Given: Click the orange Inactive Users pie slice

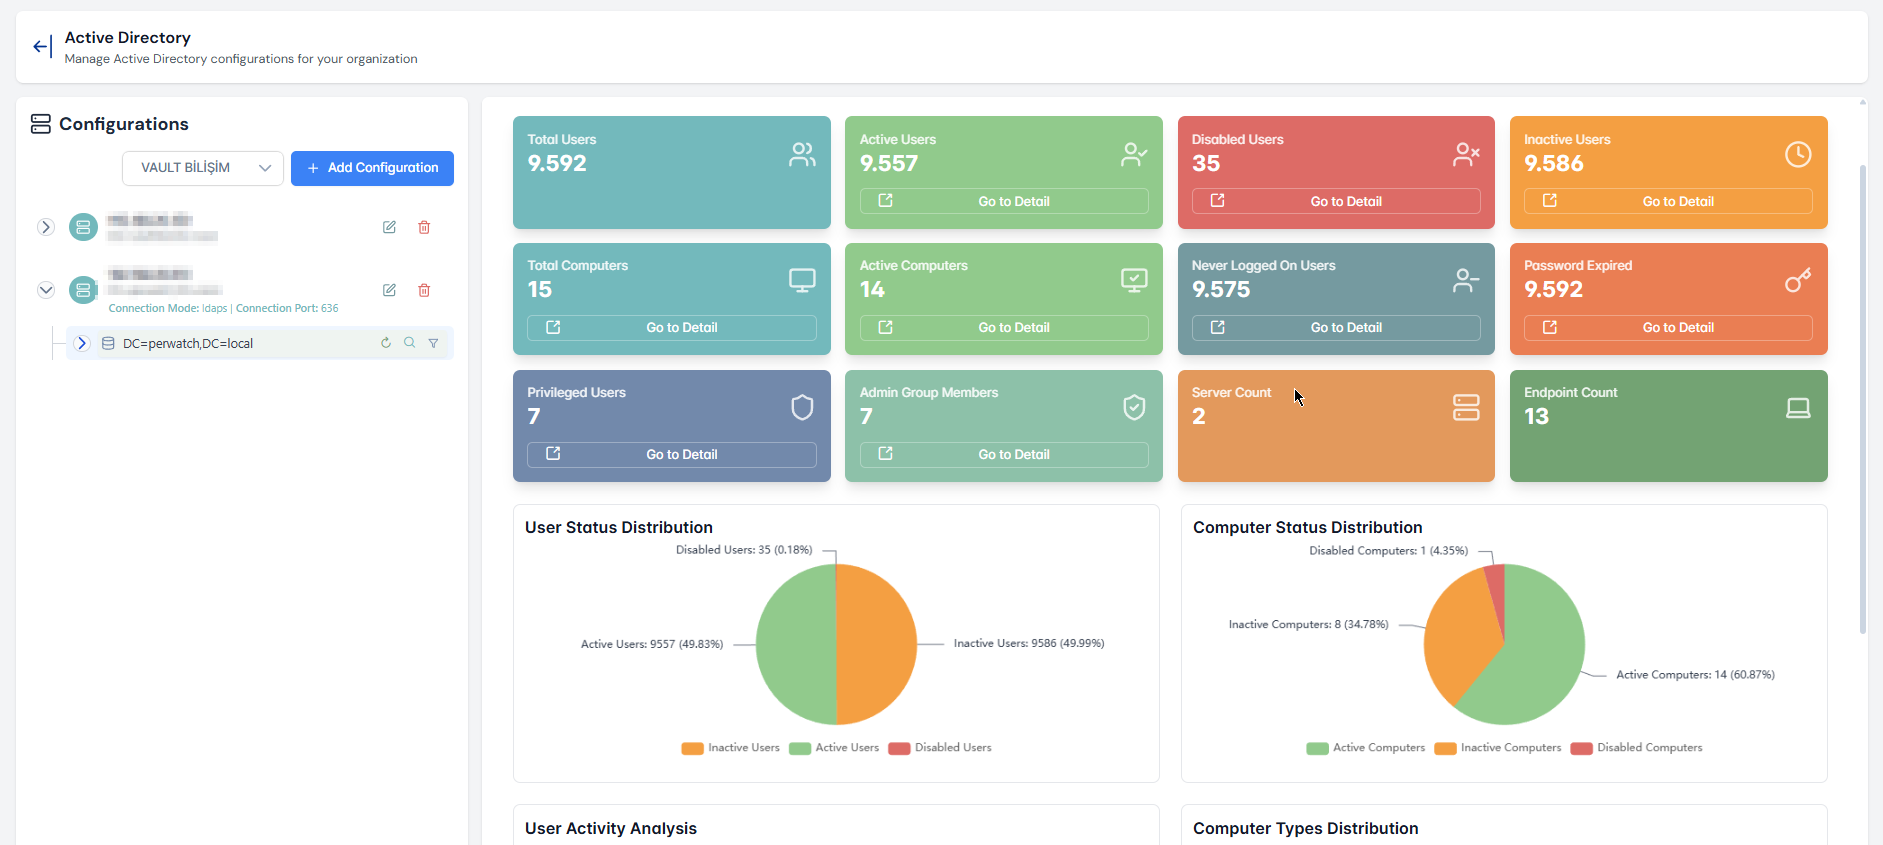Looking at the screenshot, I should click(877, 645).
